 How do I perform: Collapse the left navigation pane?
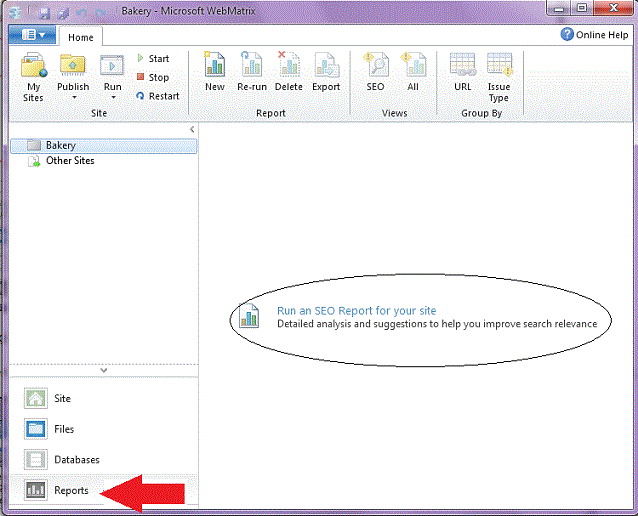tap(192, 129)
